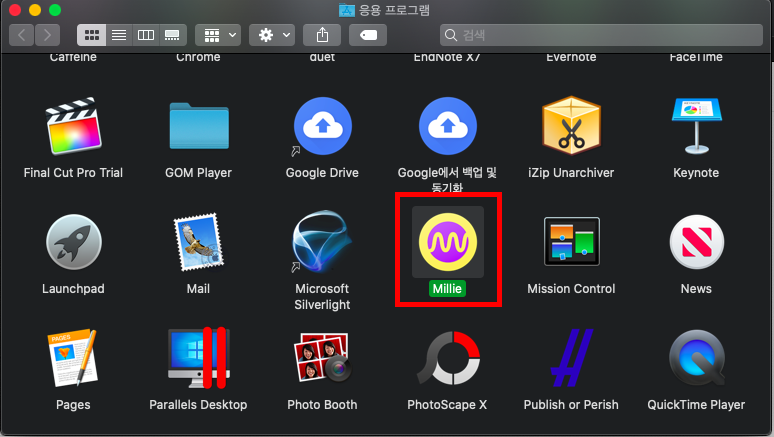Switch to icon view

point(91,35)
